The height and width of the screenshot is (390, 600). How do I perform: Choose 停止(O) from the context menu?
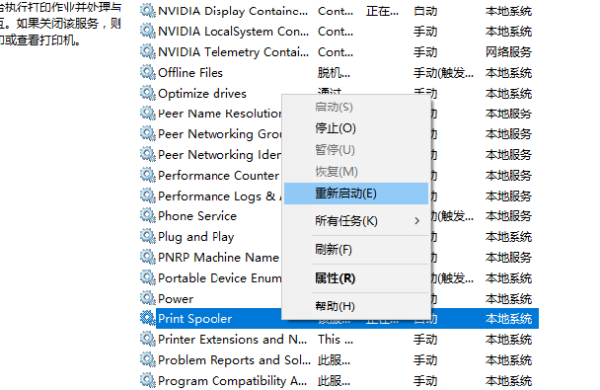pyautogui.click(x=356, y=128)
